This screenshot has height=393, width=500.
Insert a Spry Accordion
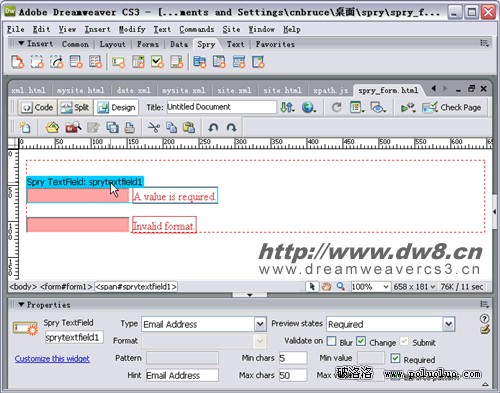[239, 62]
